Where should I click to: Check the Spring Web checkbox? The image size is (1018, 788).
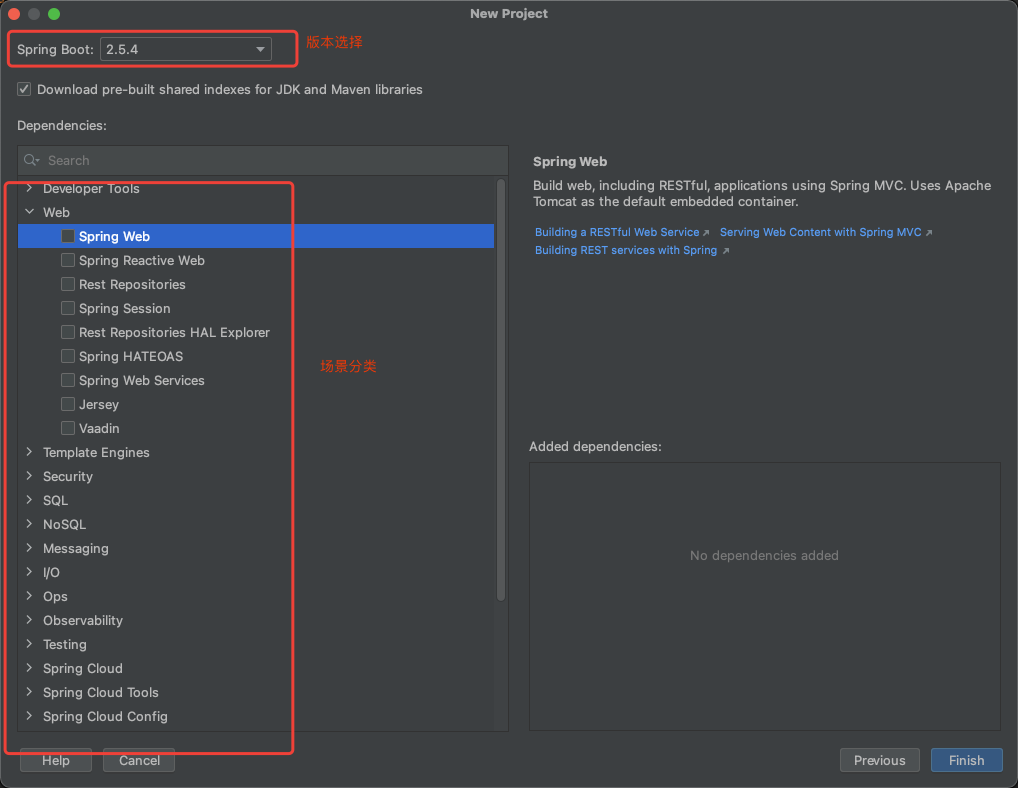pyautogui.click(x=68, y=236)
